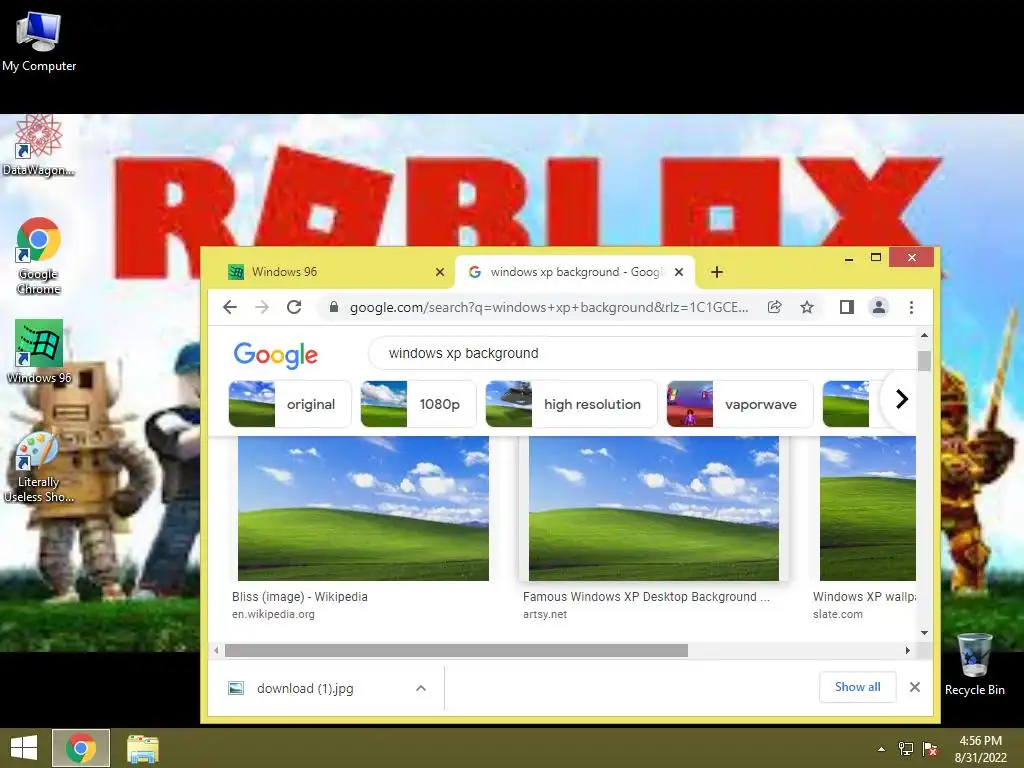Image resolution: width=1024 pixels, height=768 pixels.
Task: Open artsy.net Bliss image thumbnail
Action: click(654, 508)
